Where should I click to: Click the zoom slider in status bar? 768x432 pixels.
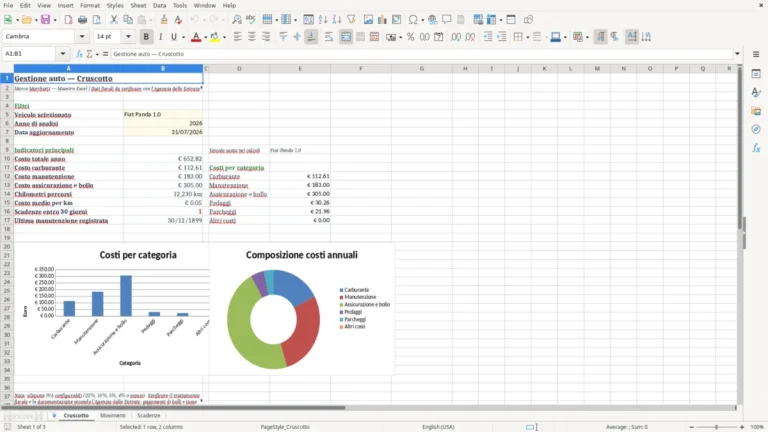(716, 427)
